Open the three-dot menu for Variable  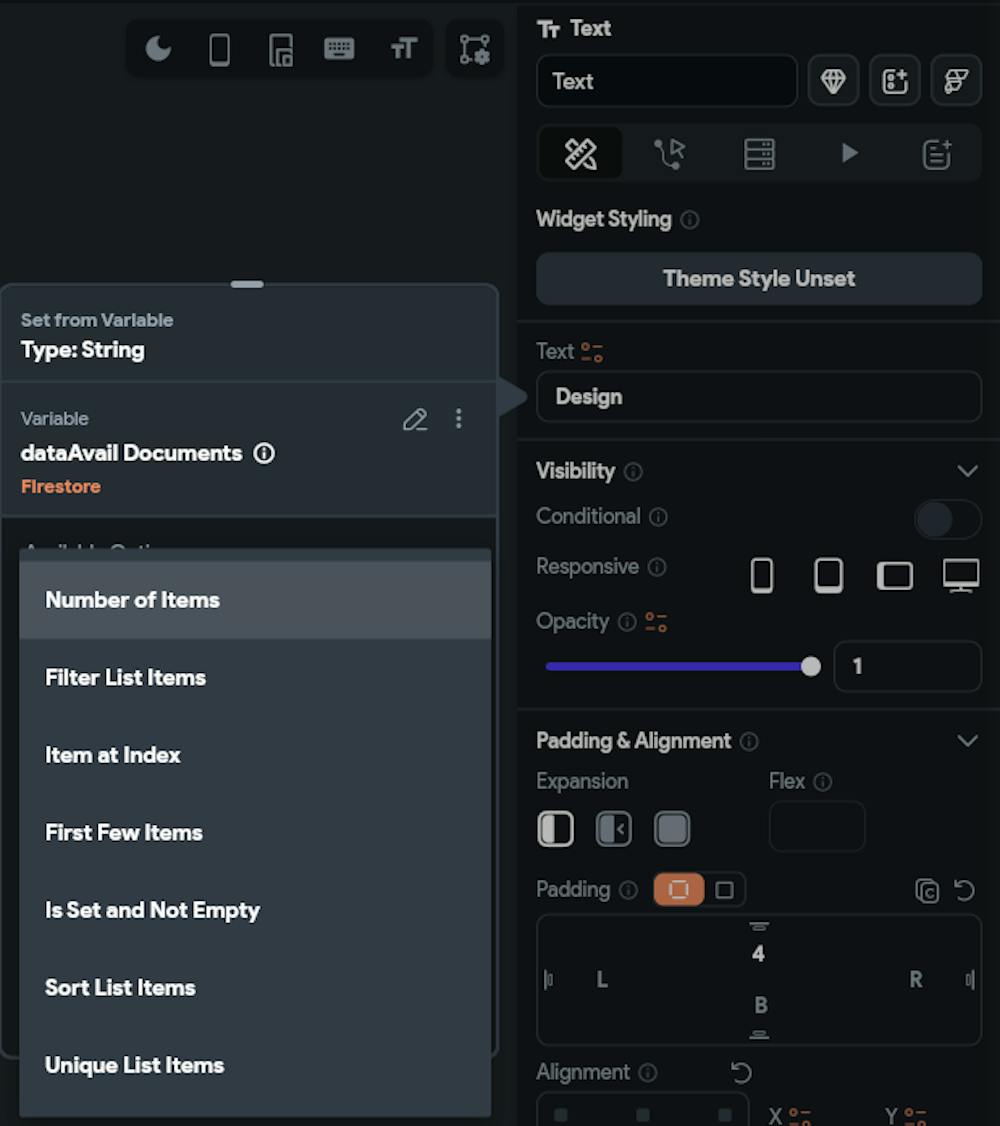(x=459, y=419)
